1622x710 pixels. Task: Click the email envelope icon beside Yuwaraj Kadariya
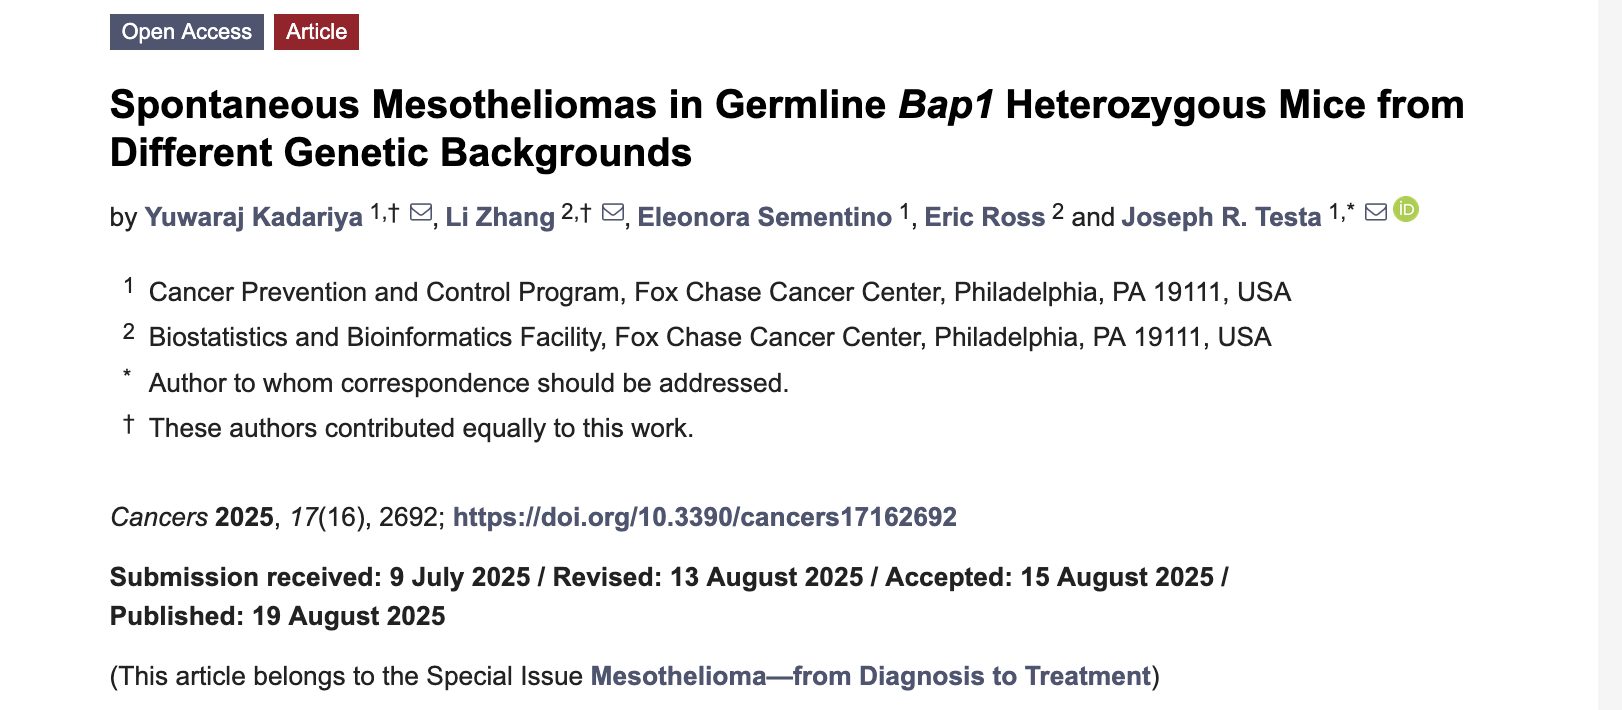(421, 213)
